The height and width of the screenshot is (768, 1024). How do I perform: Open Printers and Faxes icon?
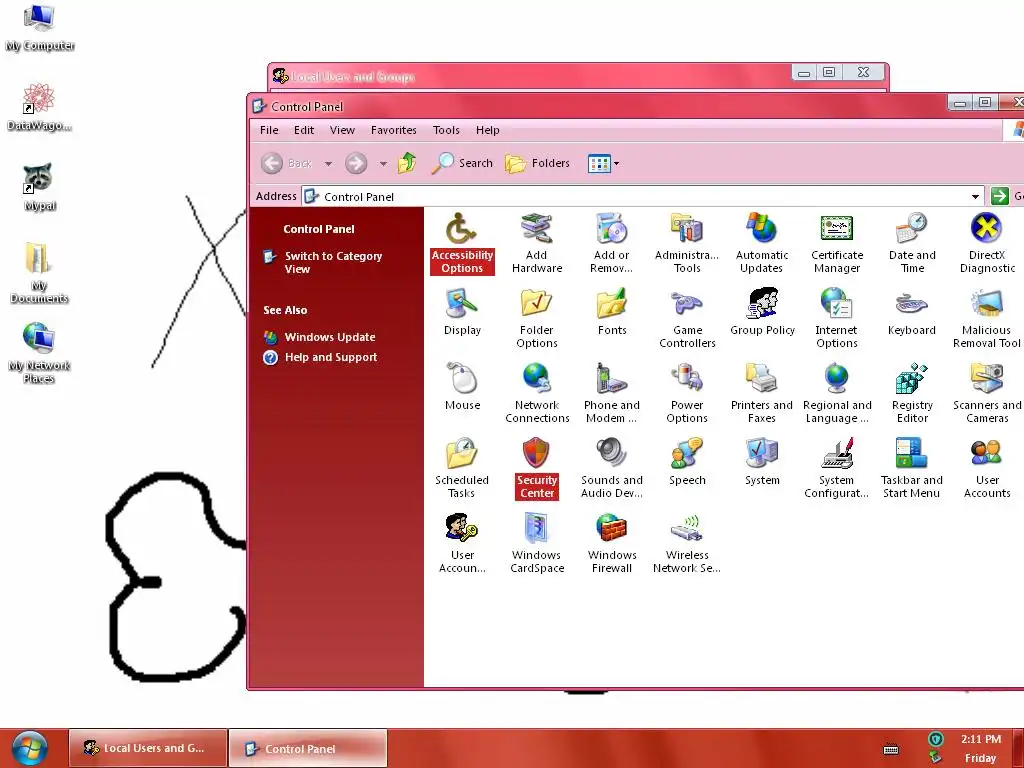761,393
